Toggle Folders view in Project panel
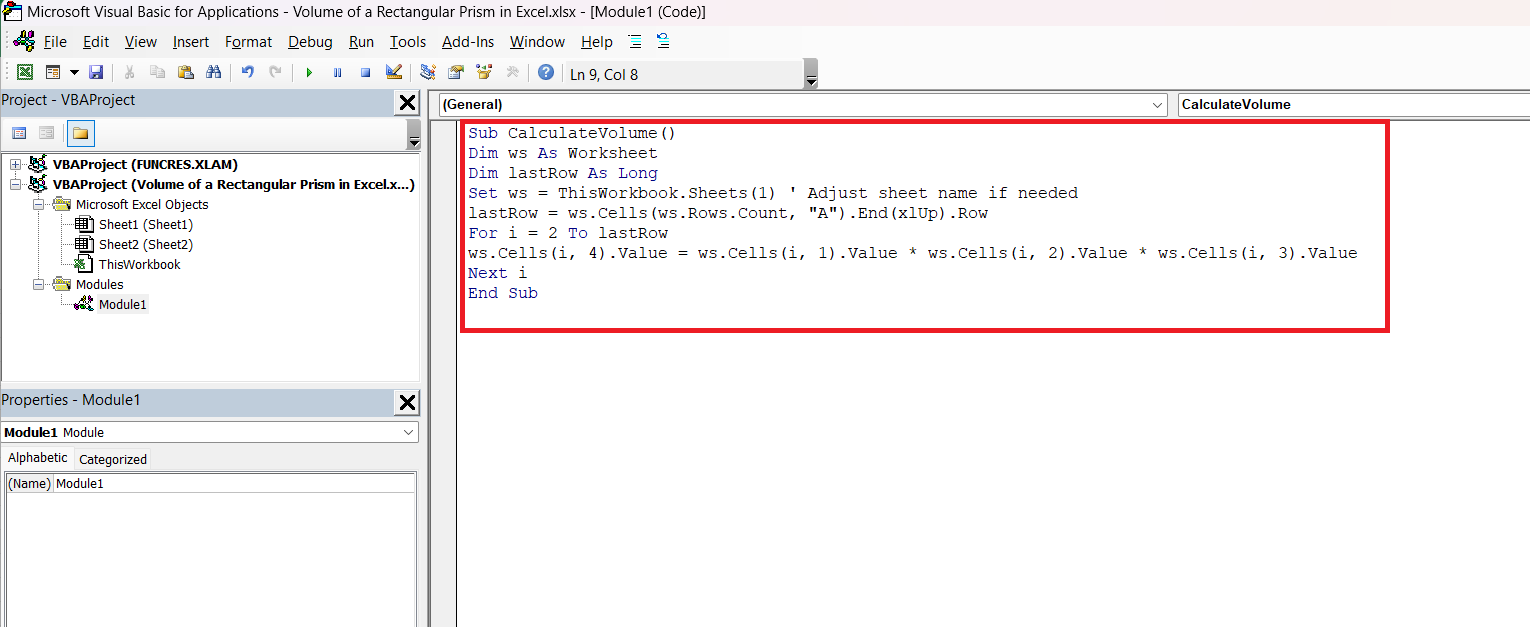The width and height of the screenshot is (1530, 627). [x=81, y=133]
